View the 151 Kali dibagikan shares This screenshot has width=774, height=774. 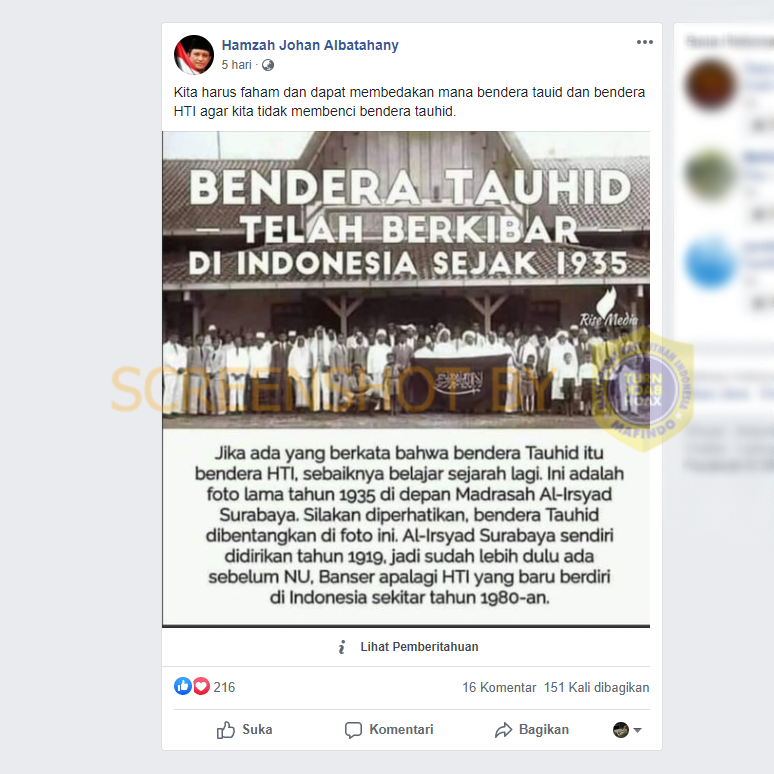click(x=596, y=688)
